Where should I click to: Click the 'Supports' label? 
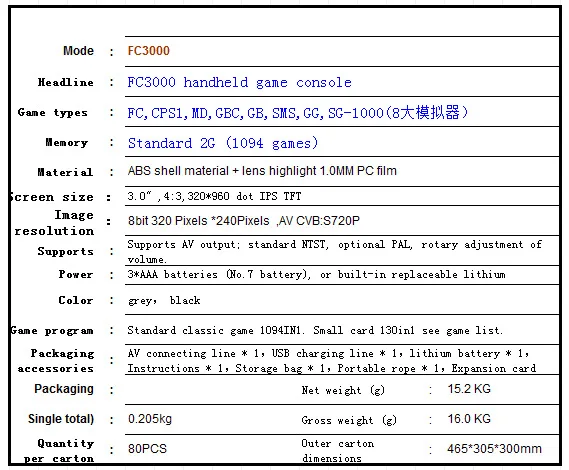pos(66,251)
